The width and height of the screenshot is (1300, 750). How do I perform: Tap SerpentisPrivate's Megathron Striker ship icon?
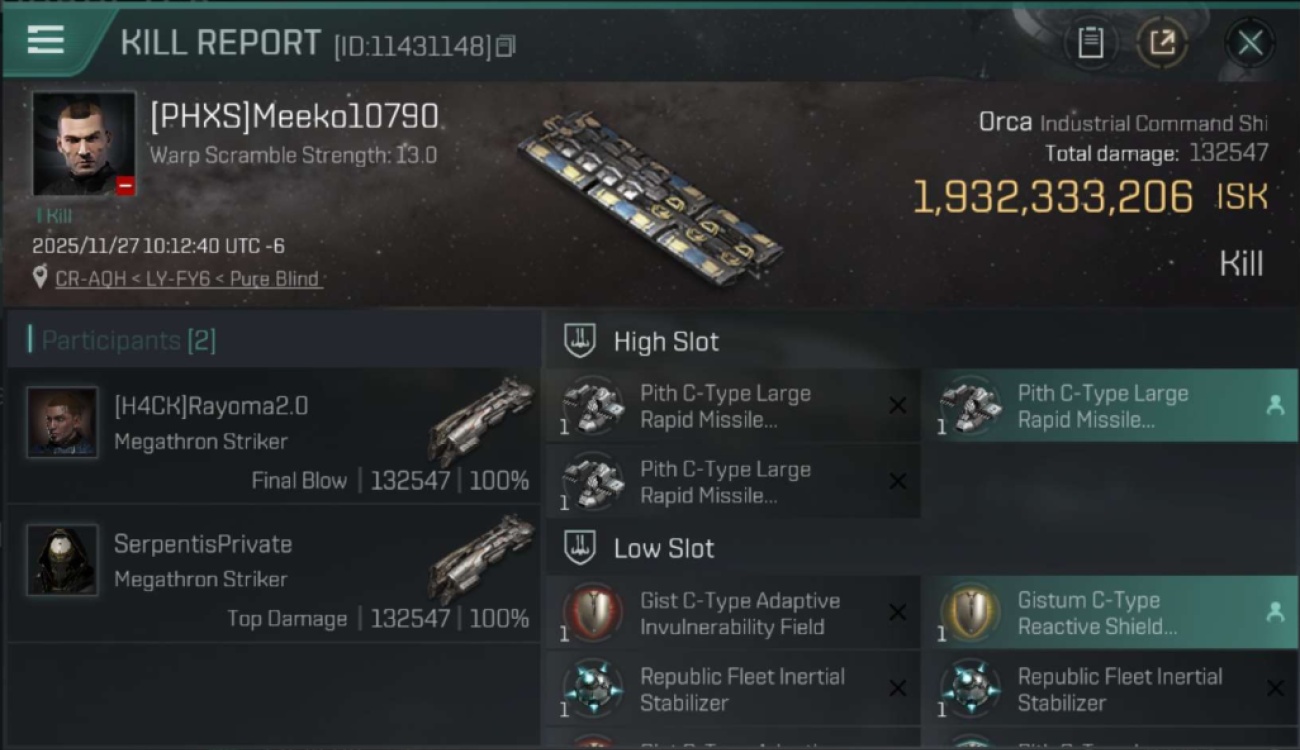coord(483,556)
